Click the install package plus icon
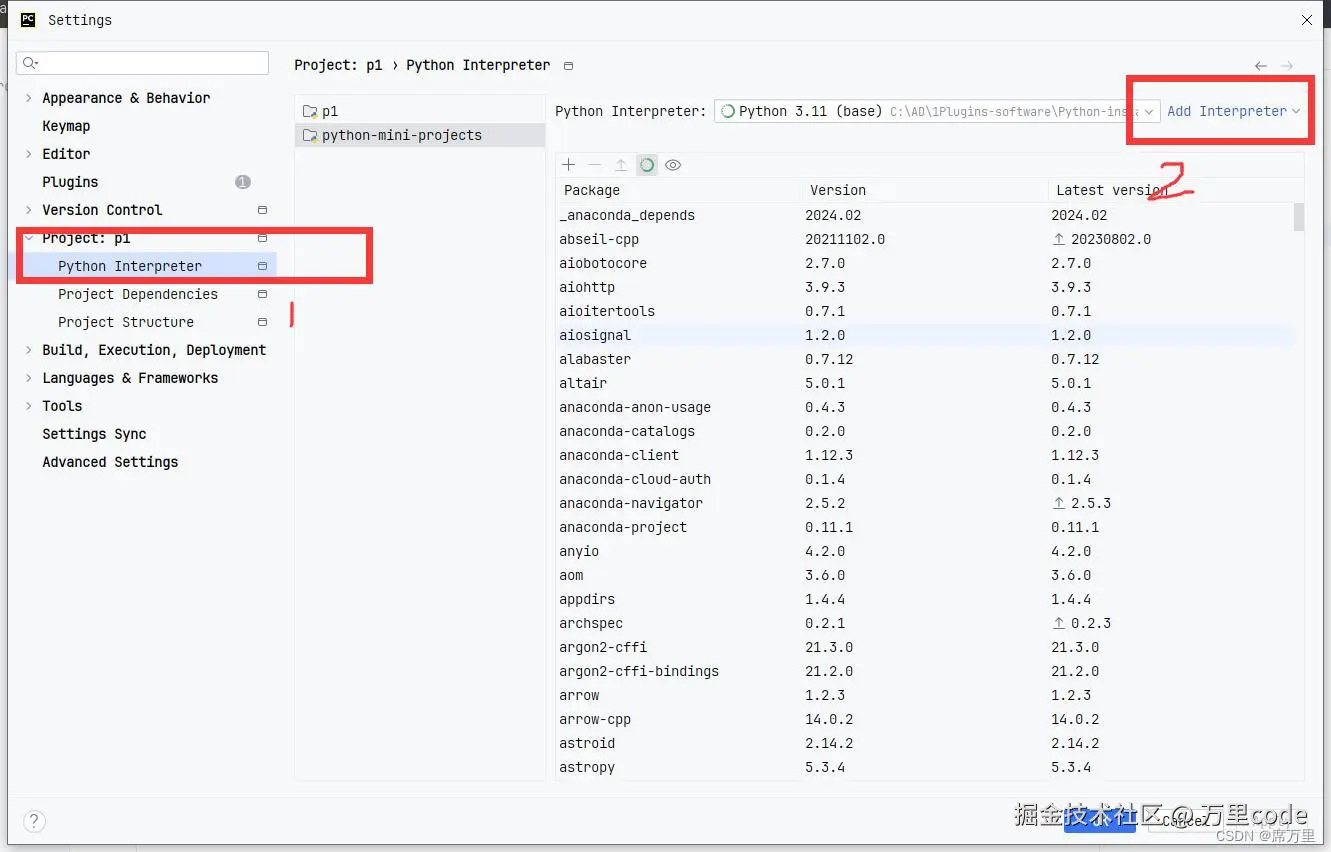Viewport: 1331px width, 852px height. pos(568,165)
